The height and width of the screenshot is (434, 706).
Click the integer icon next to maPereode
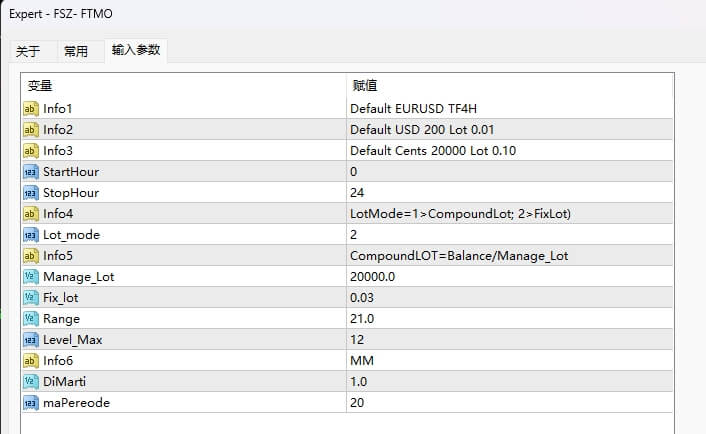(30, 402)
